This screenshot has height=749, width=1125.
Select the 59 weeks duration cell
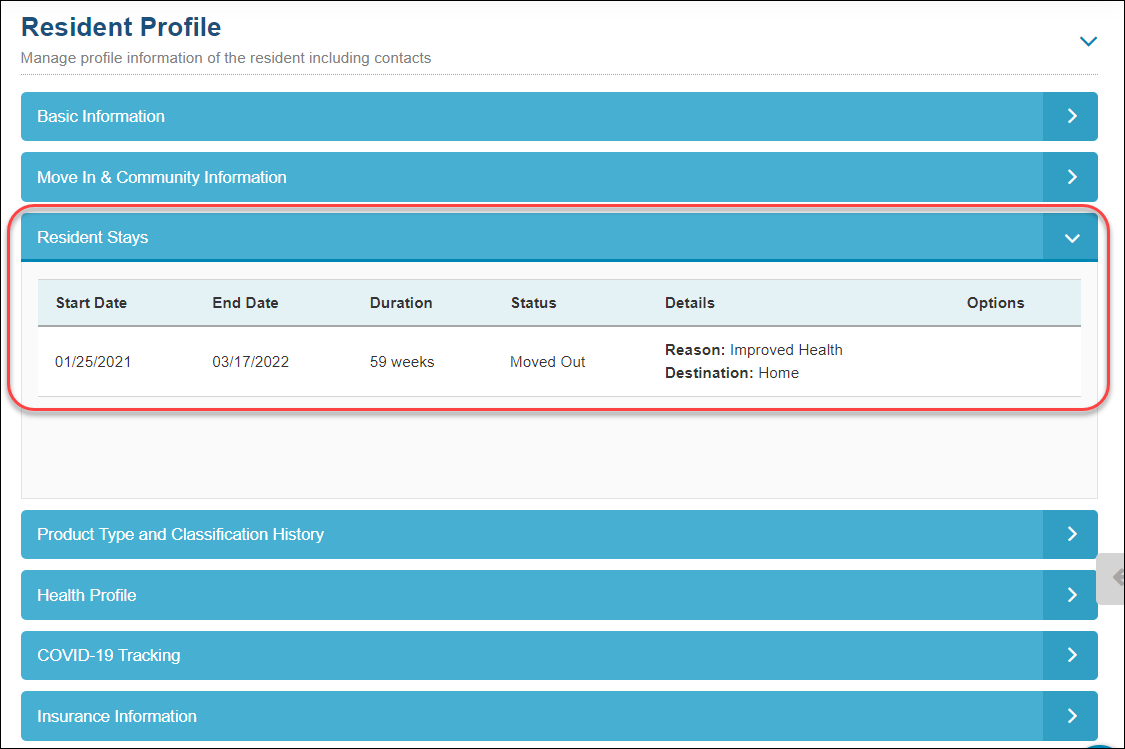coord(402,362)
